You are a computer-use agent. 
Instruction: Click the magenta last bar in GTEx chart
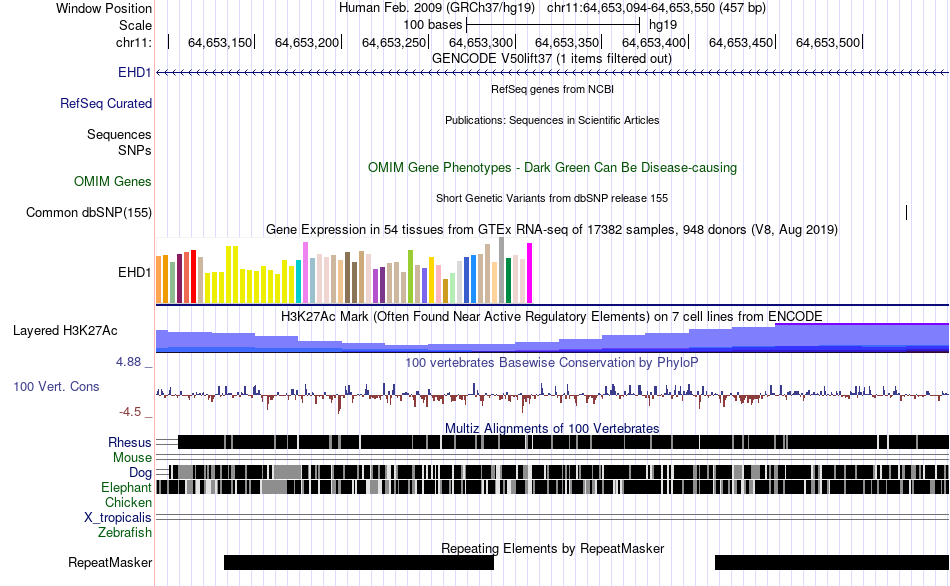pyautogui.click(x=530, y=273)
